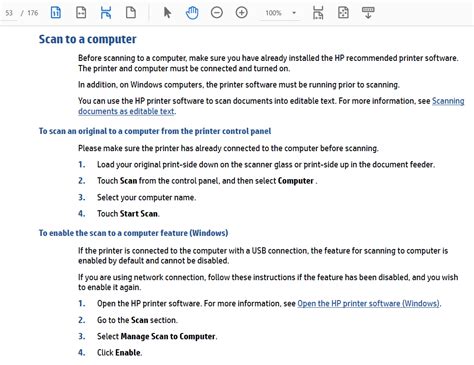Select the fit-one-full-page view icon
This screenshot has height=365, width=474.
point(56,13)
